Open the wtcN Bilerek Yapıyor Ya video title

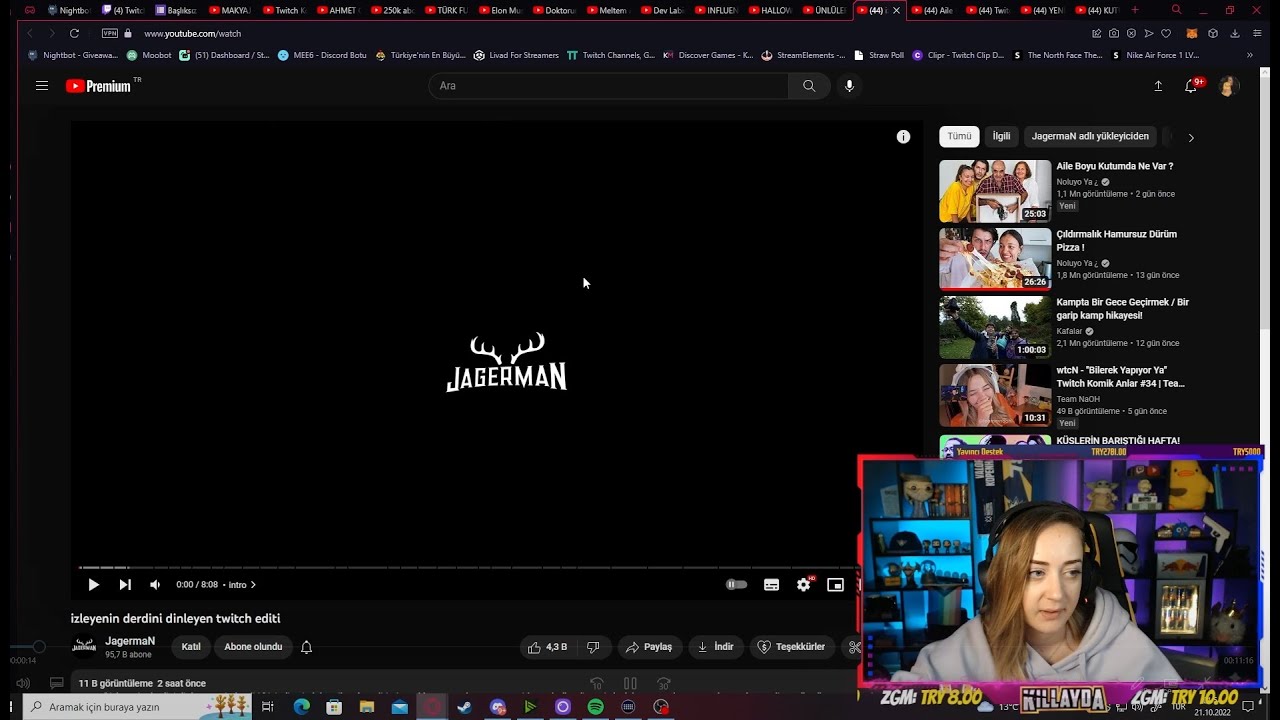[1120, 377]
